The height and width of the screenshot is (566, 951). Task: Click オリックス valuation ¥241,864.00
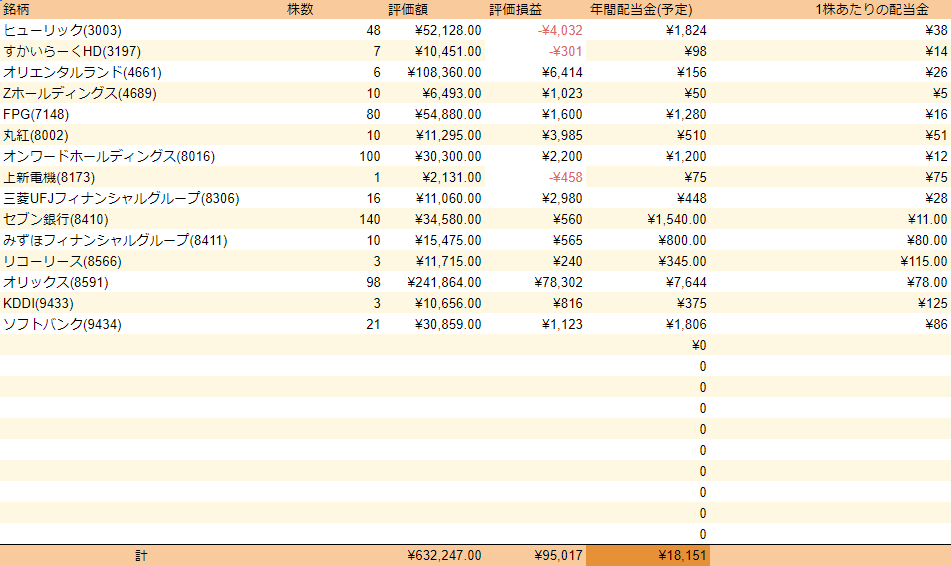(445, 283)
